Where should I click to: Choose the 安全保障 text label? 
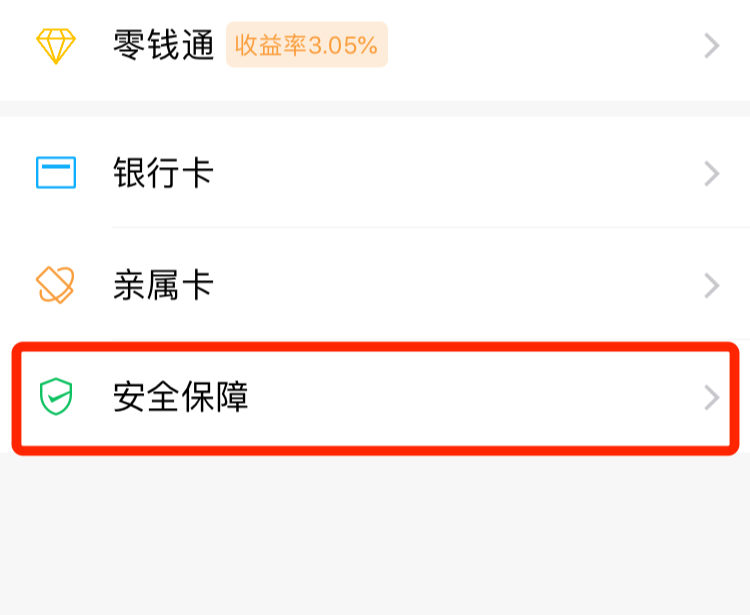pyautogui.click(x=181, y=398)
